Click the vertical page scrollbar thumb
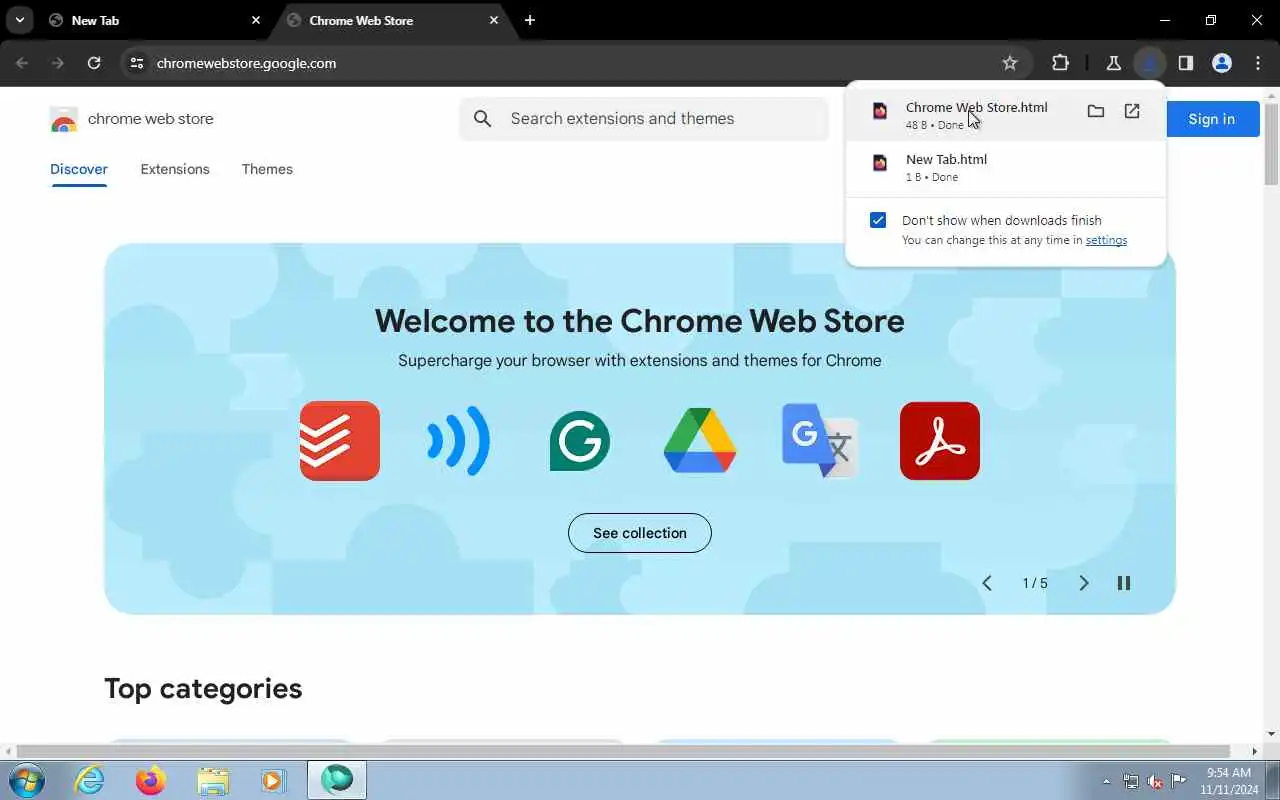Screen dimensions: 1280x800 [1271, 143]
